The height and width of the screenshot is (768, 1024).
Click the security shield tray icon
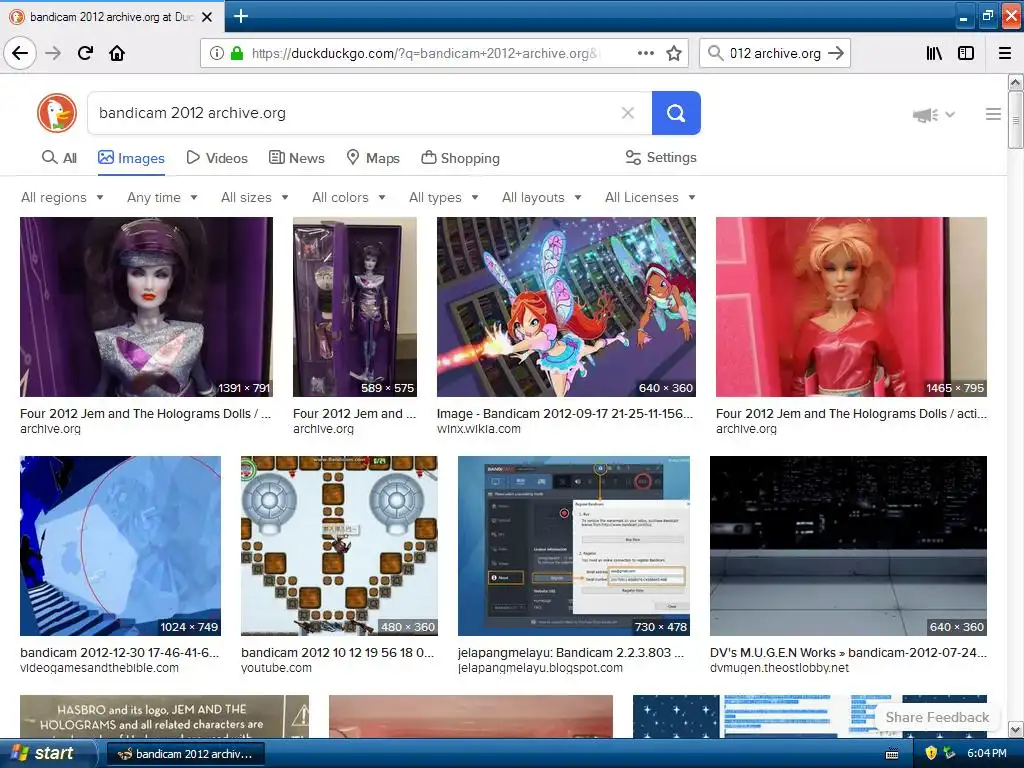click(x=931, y=754)
